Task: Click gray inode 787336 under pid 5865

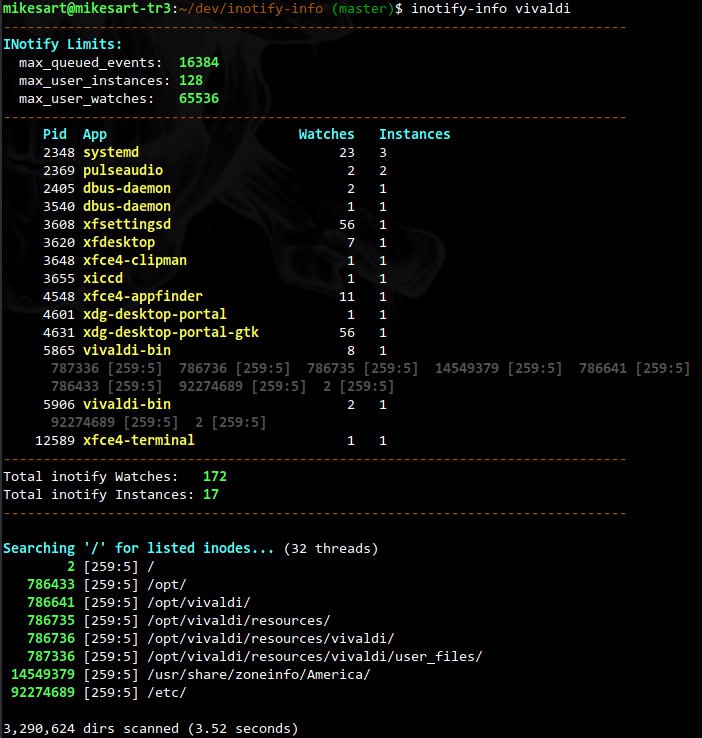Action: (75, 368)
